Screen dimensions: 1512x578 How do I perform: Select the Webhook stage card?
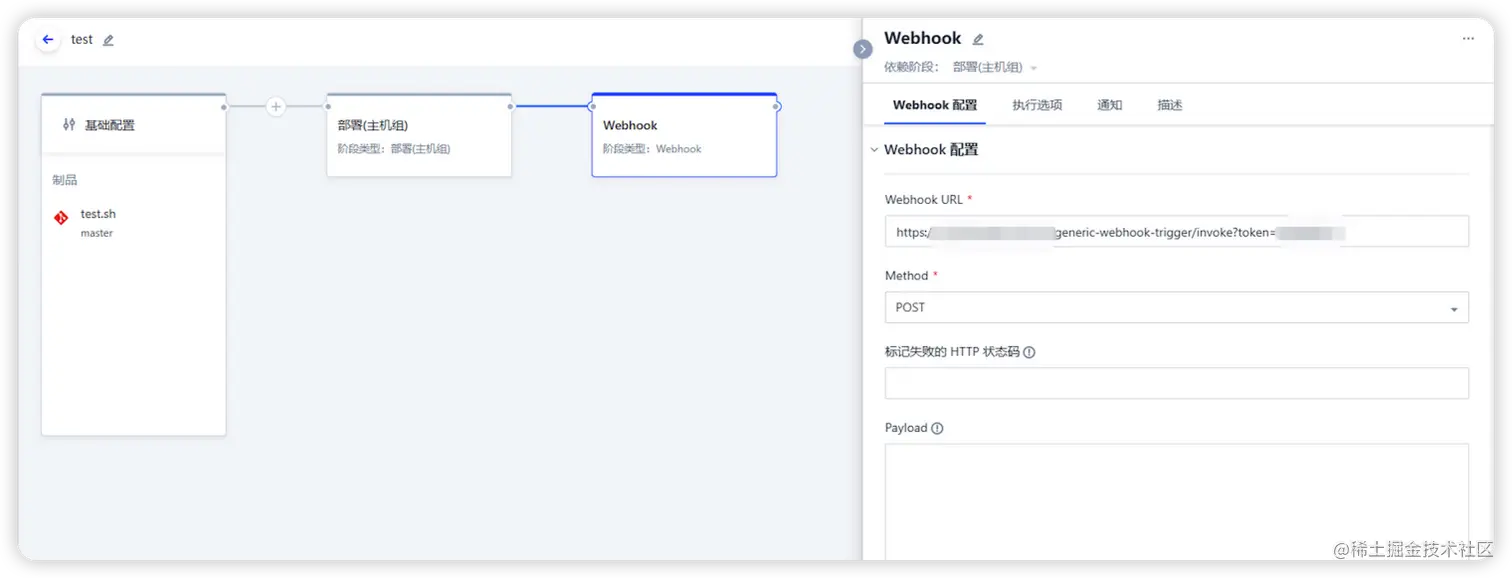click(684, 136)
